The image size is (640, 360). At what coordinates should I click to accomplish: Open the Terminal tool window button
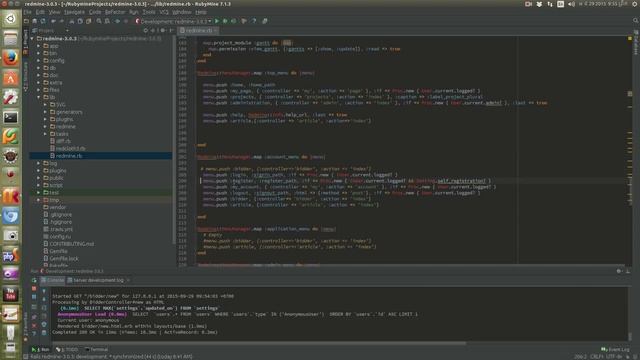pyautogui.click(x=96, y=350)
